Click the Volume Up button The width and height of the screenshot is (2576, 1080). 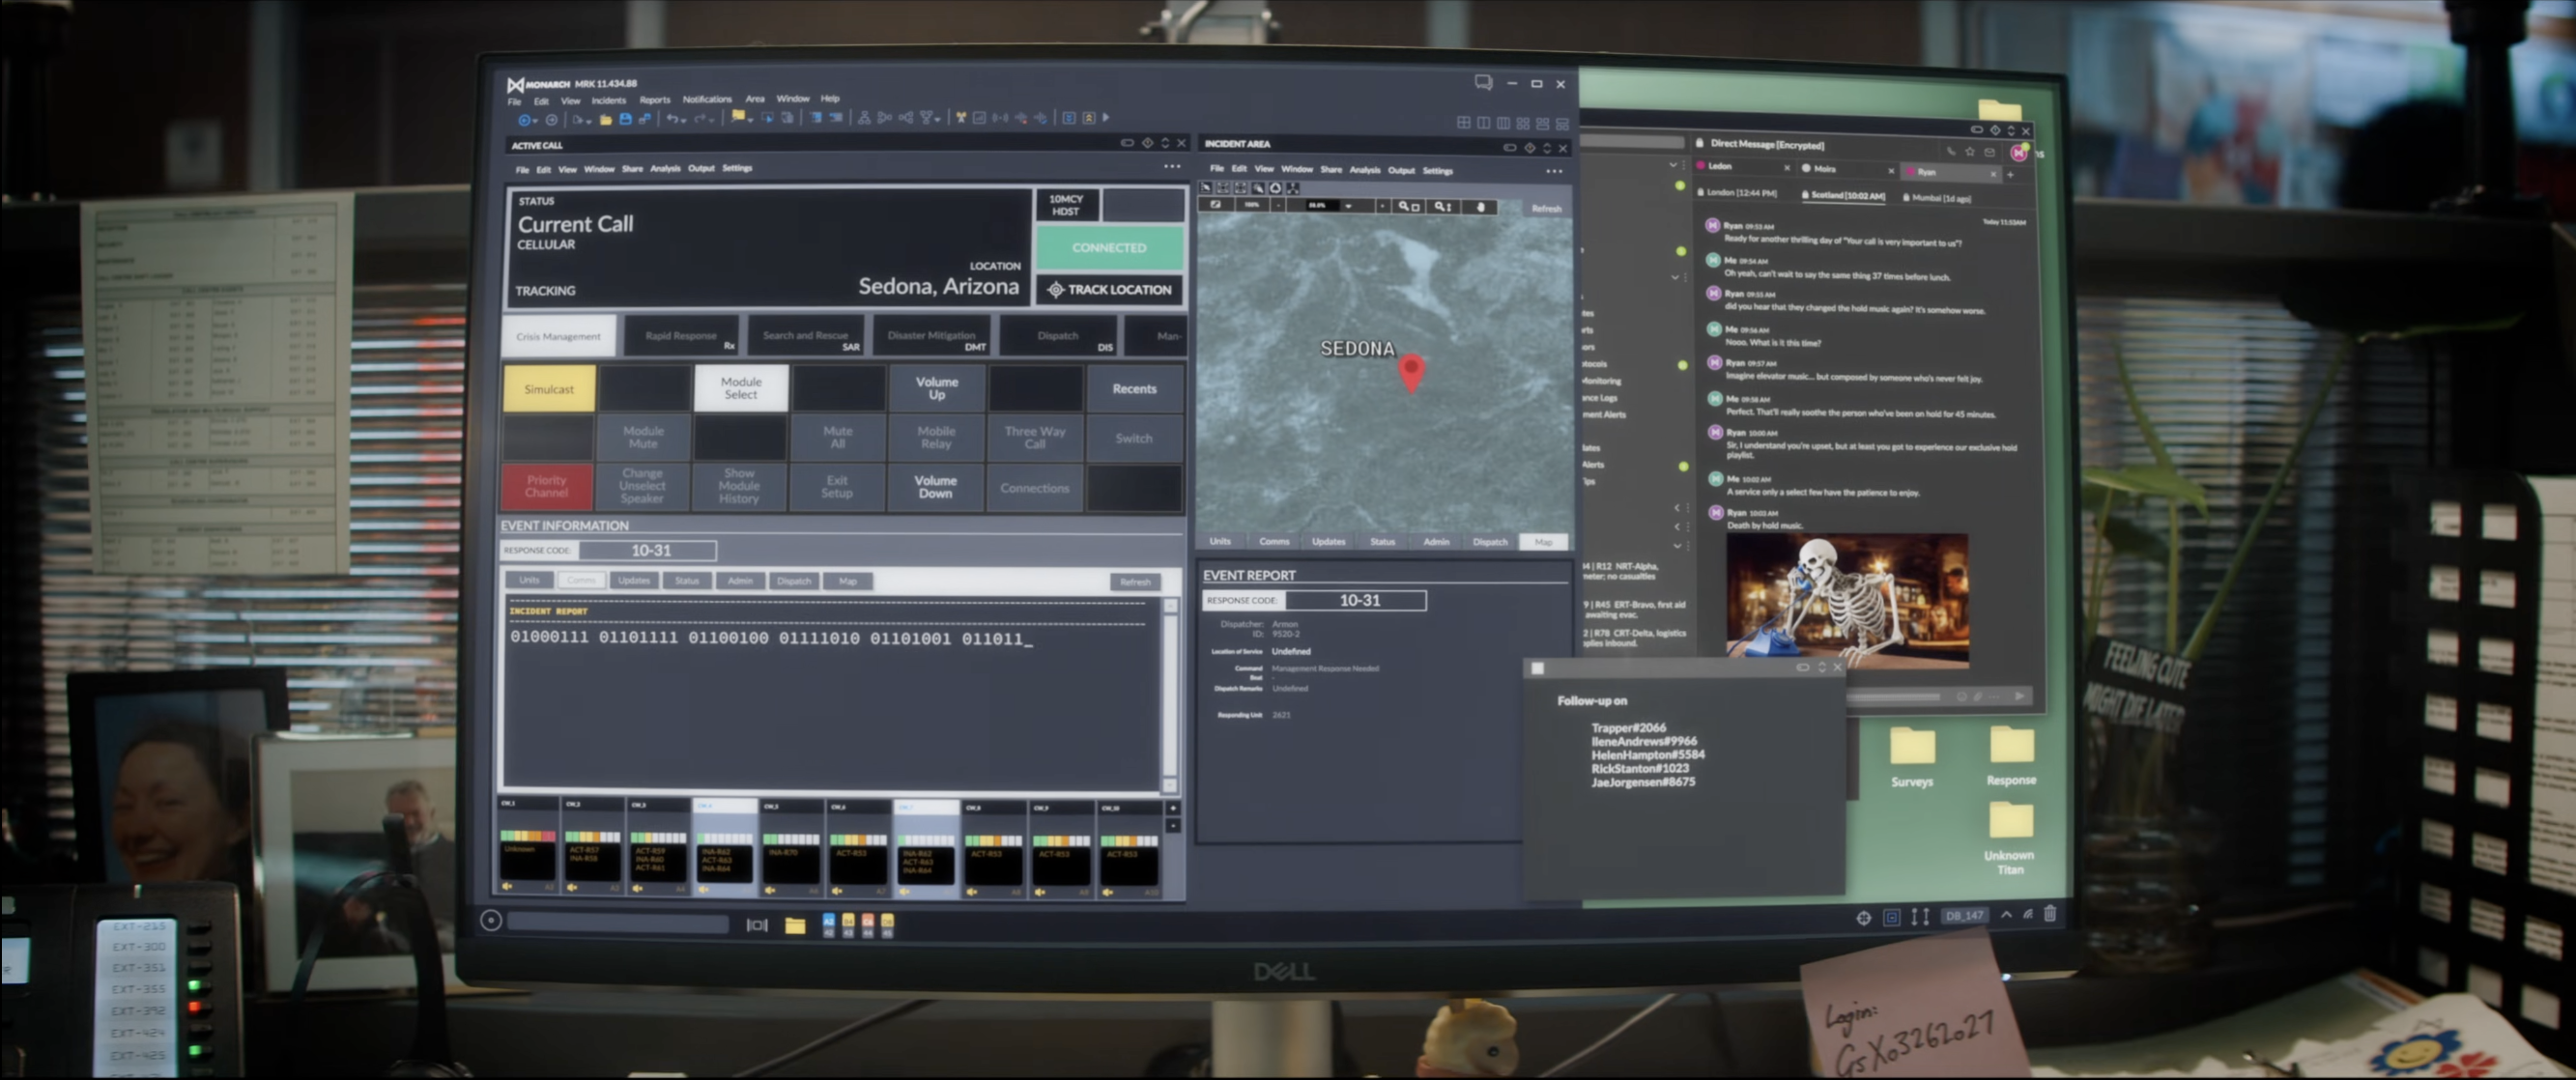937,388
